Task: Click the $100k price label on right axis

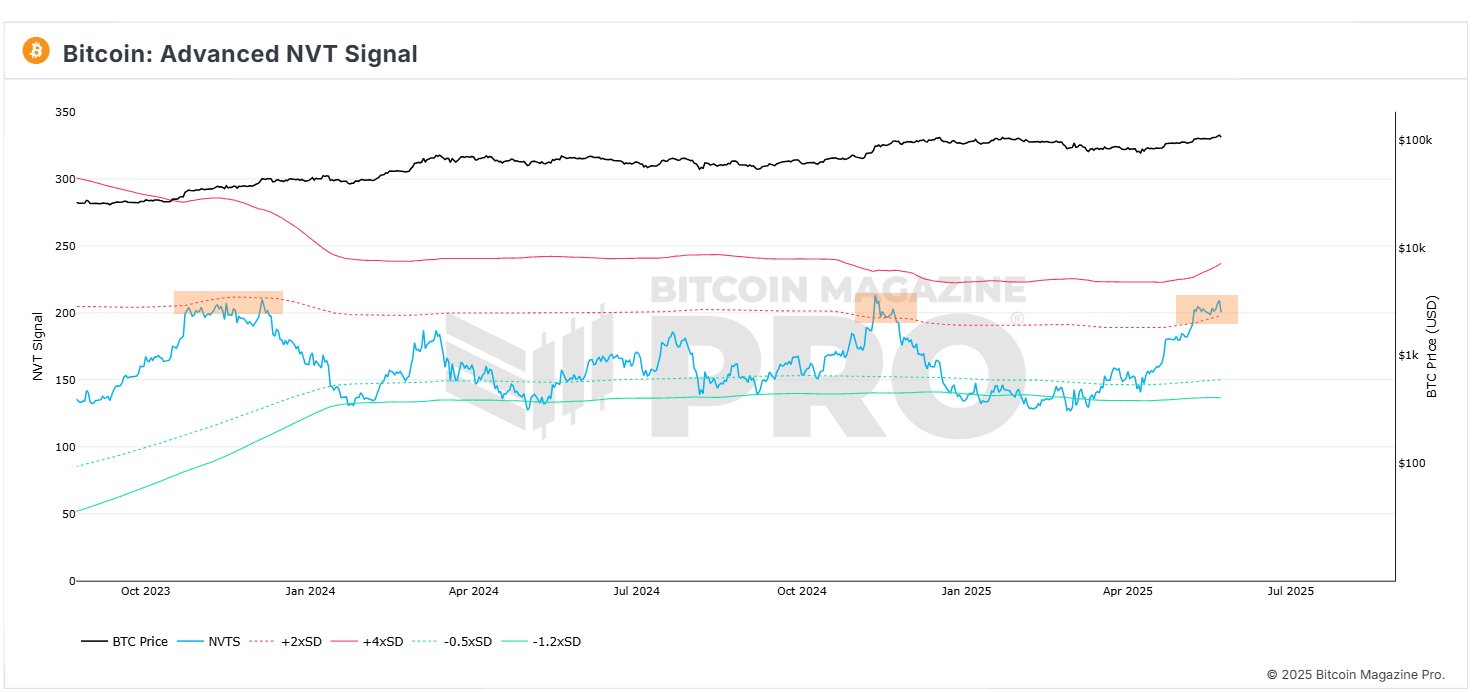Action: [x=1414, y=141]
